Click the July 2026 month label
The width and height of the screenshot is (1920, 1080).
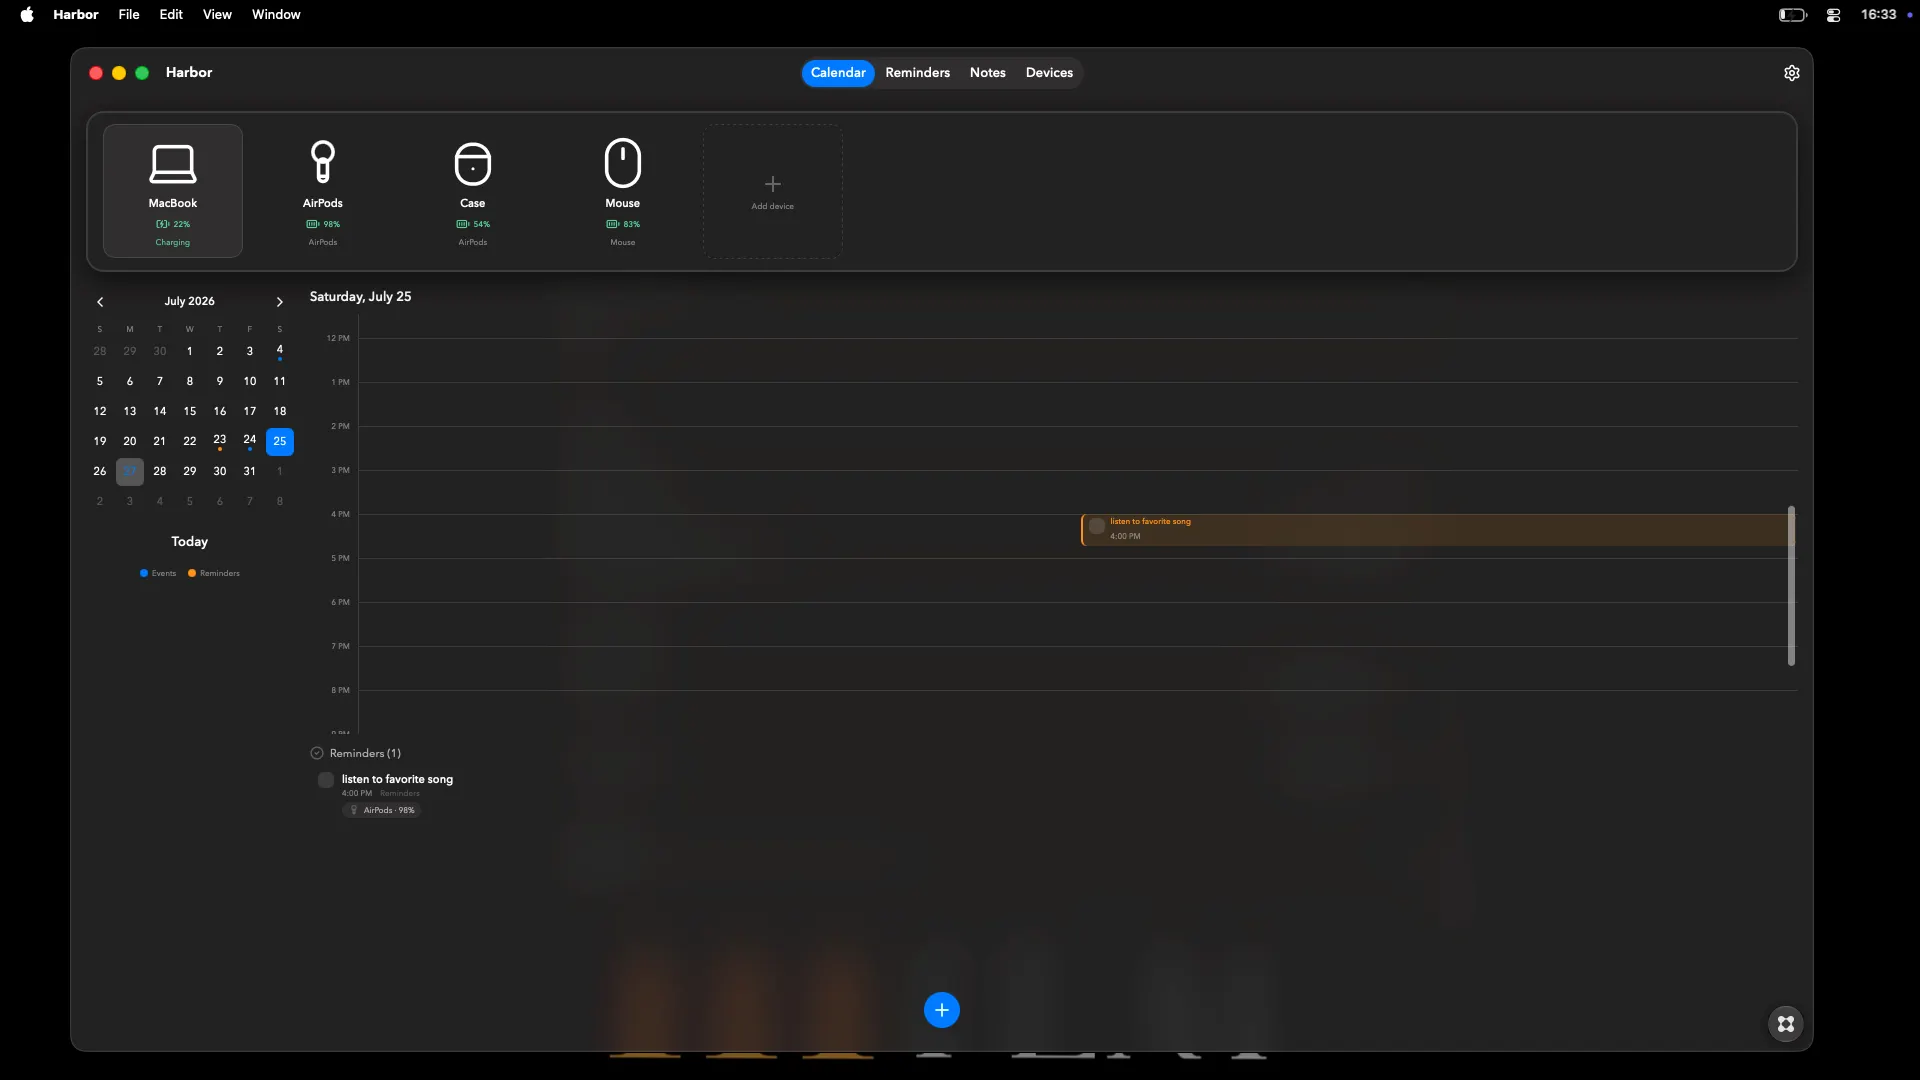tap(190, 301)
